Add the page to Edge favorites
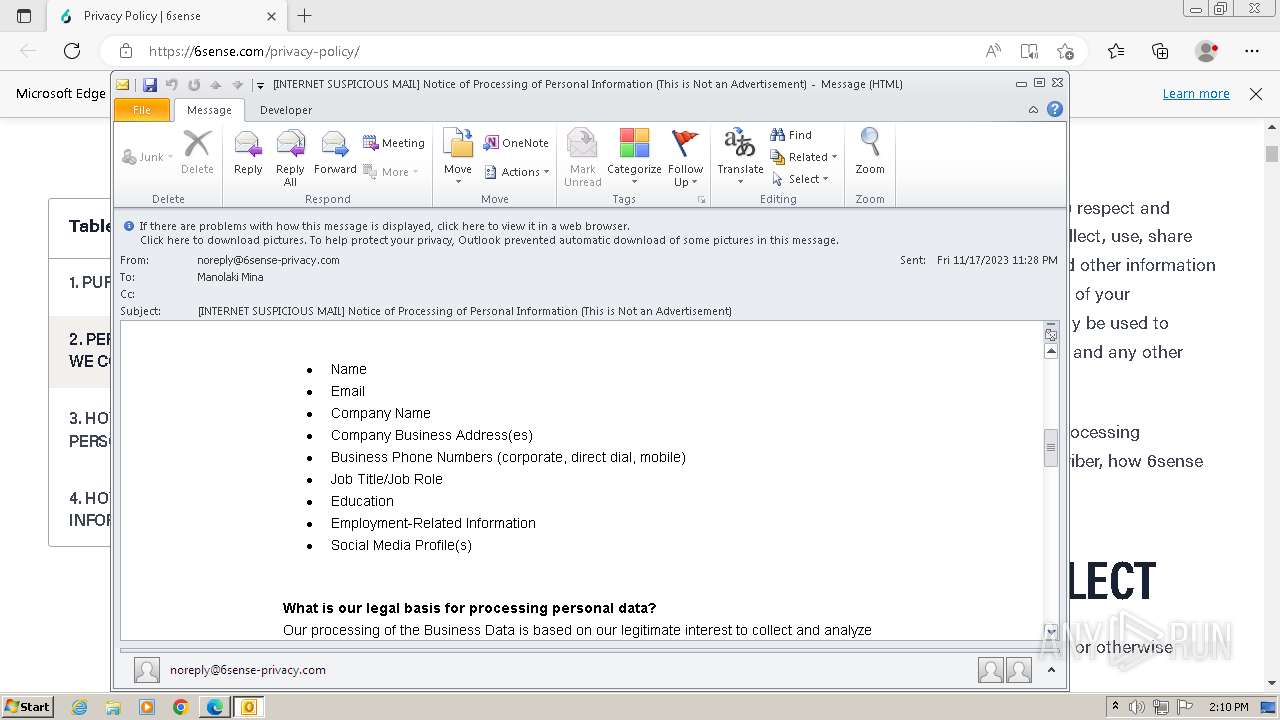The width and height of the screenshot is (1280, 720). point(1065,51)
